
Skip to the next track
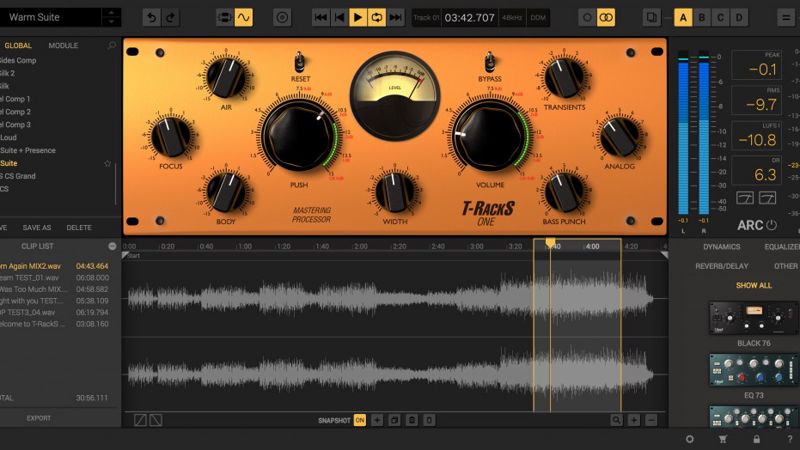click(x=395, y=18)
